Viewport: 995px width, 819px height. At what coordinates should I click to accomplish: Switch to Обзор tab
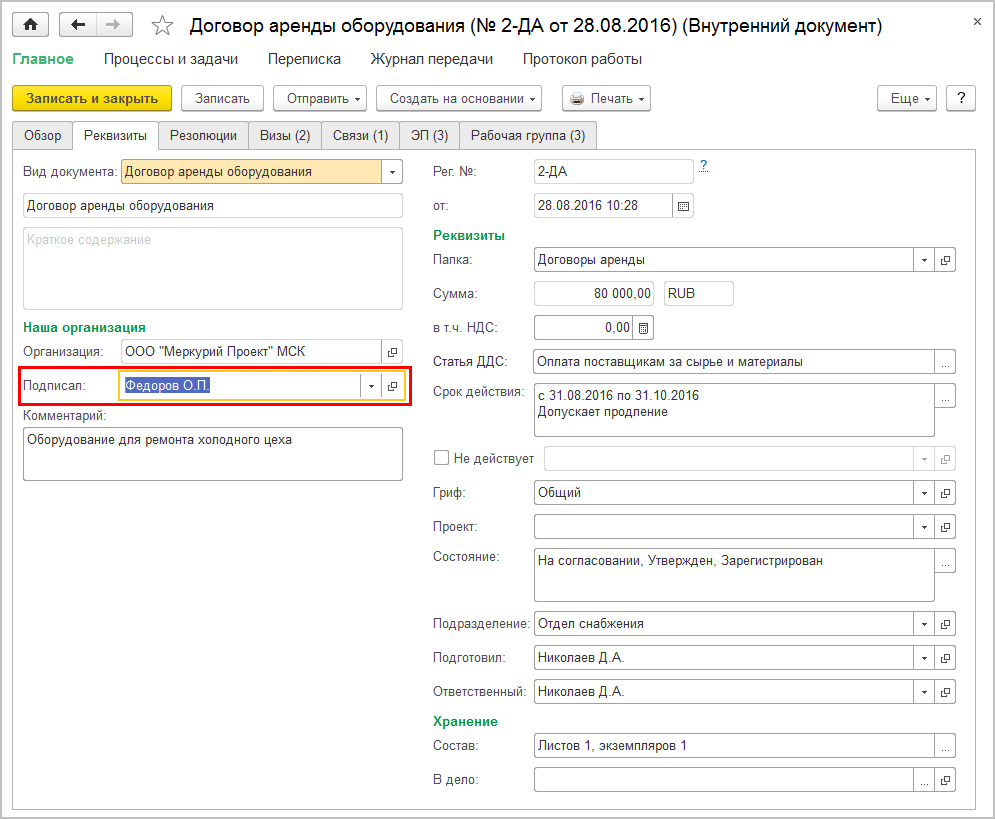(x=43, y=136)
